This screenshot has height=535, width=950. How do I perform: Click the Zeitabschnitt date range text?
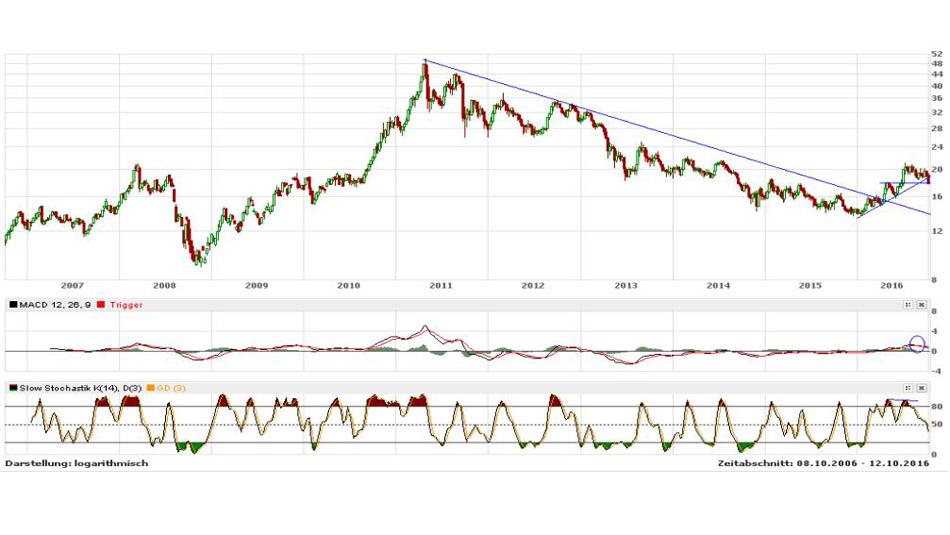[823, 464]
